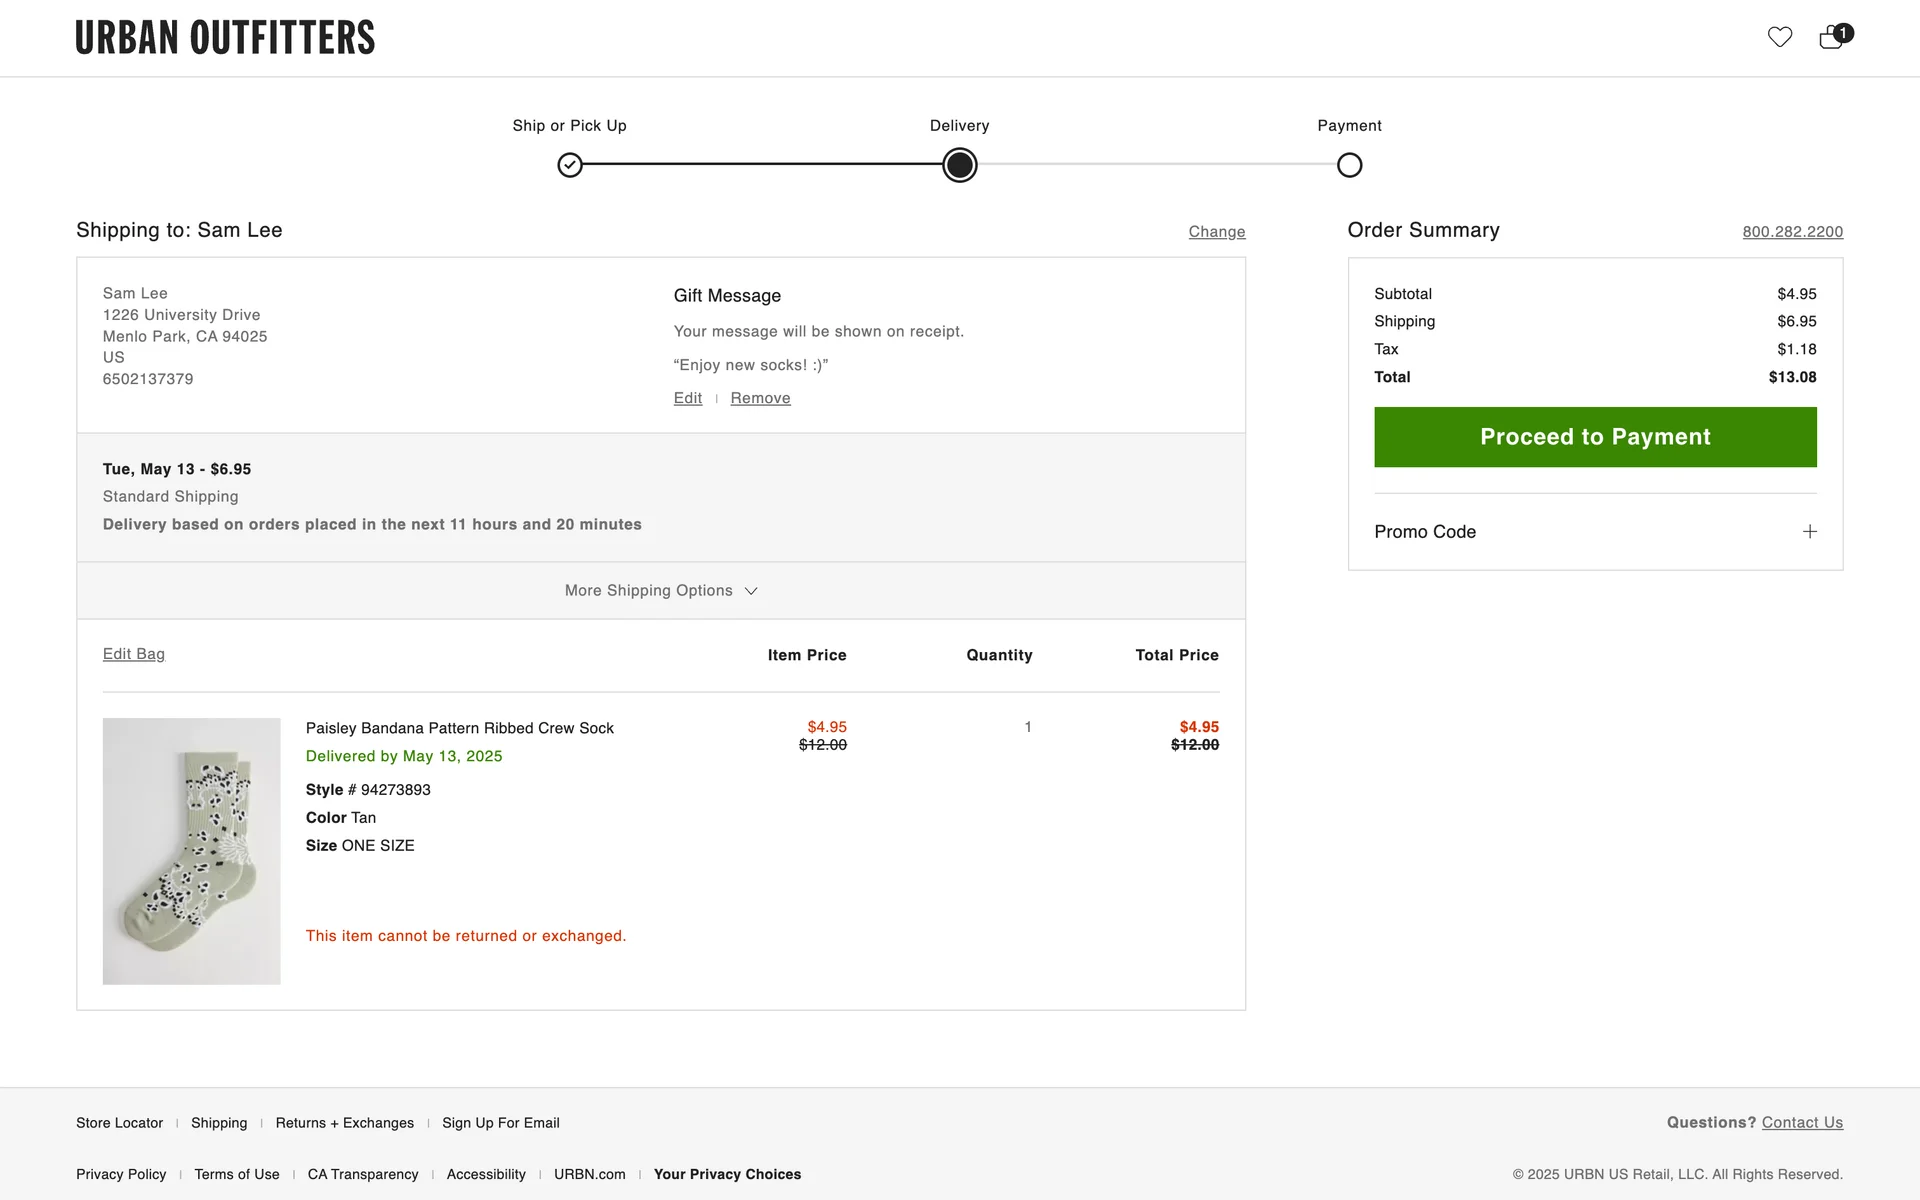Open Contact Us in footer
1920x1200 pixels.
coord(1802,1122)
